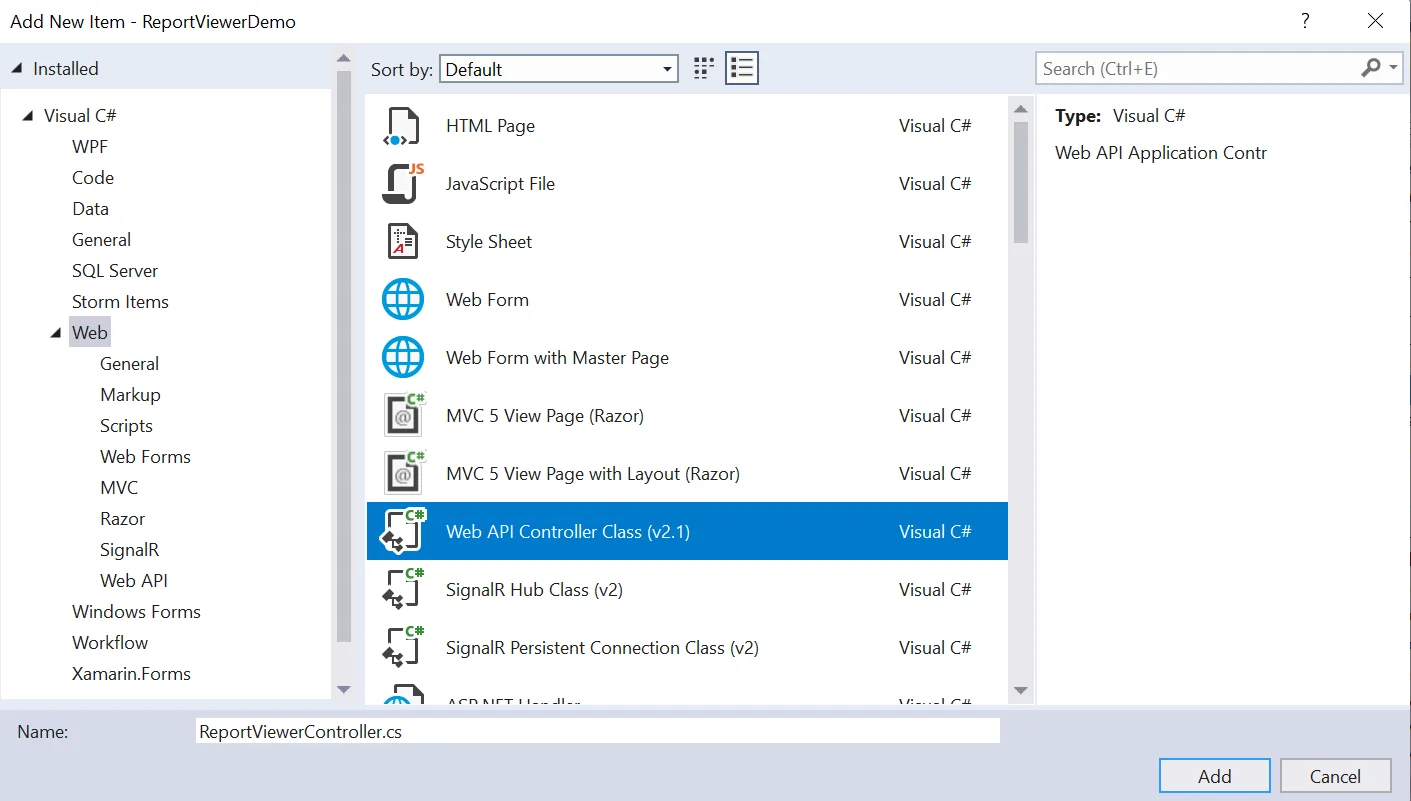Image resolution: width=1411 pixels, height=801 pixels.
Task: Open the search options dropdown arrow
Action: click(x=1394, y=68)
